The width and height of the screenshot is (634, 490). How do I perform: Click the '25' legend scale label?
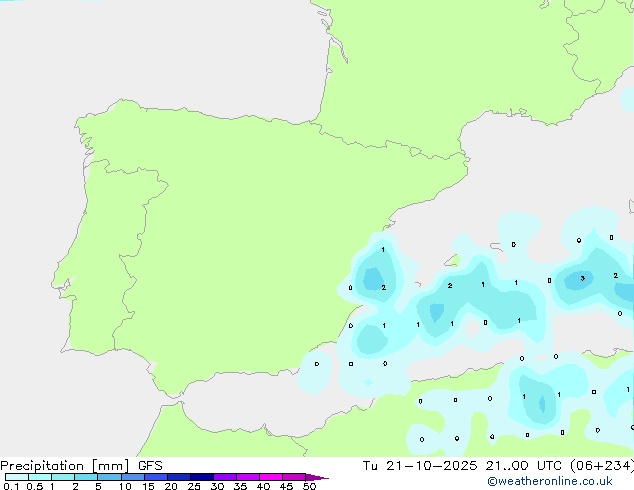point(194,486)
